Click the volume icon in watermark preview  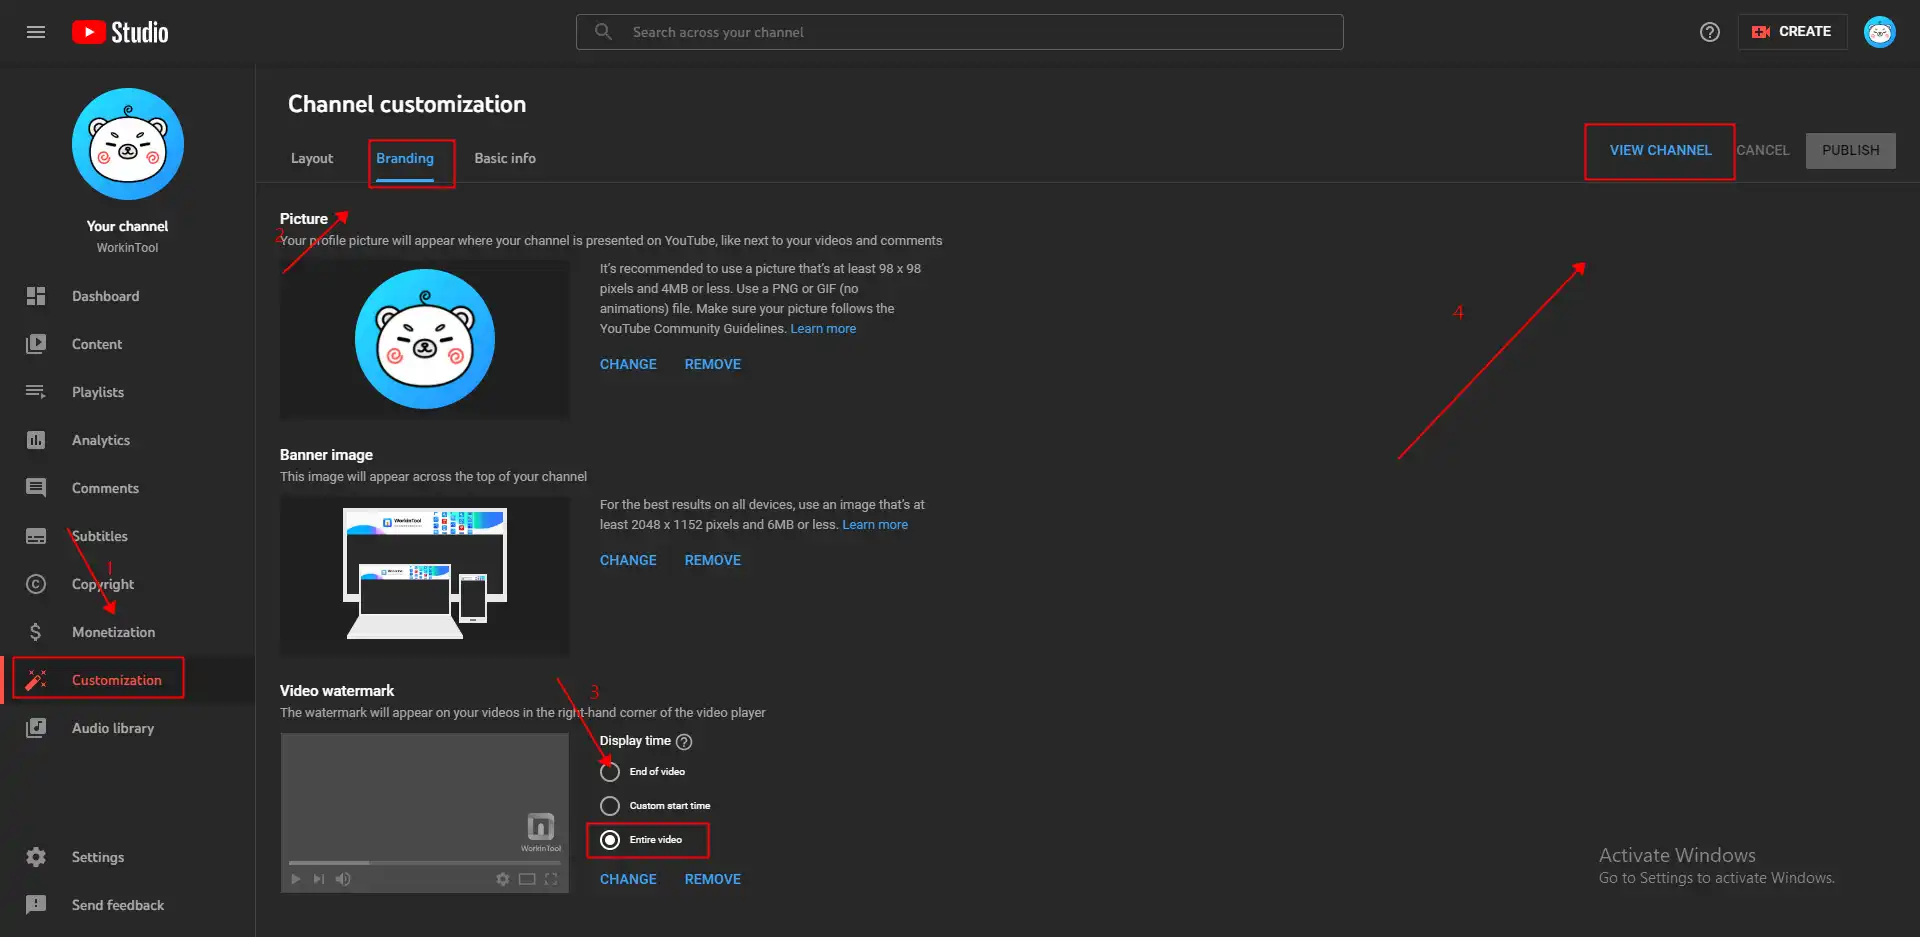343,879
